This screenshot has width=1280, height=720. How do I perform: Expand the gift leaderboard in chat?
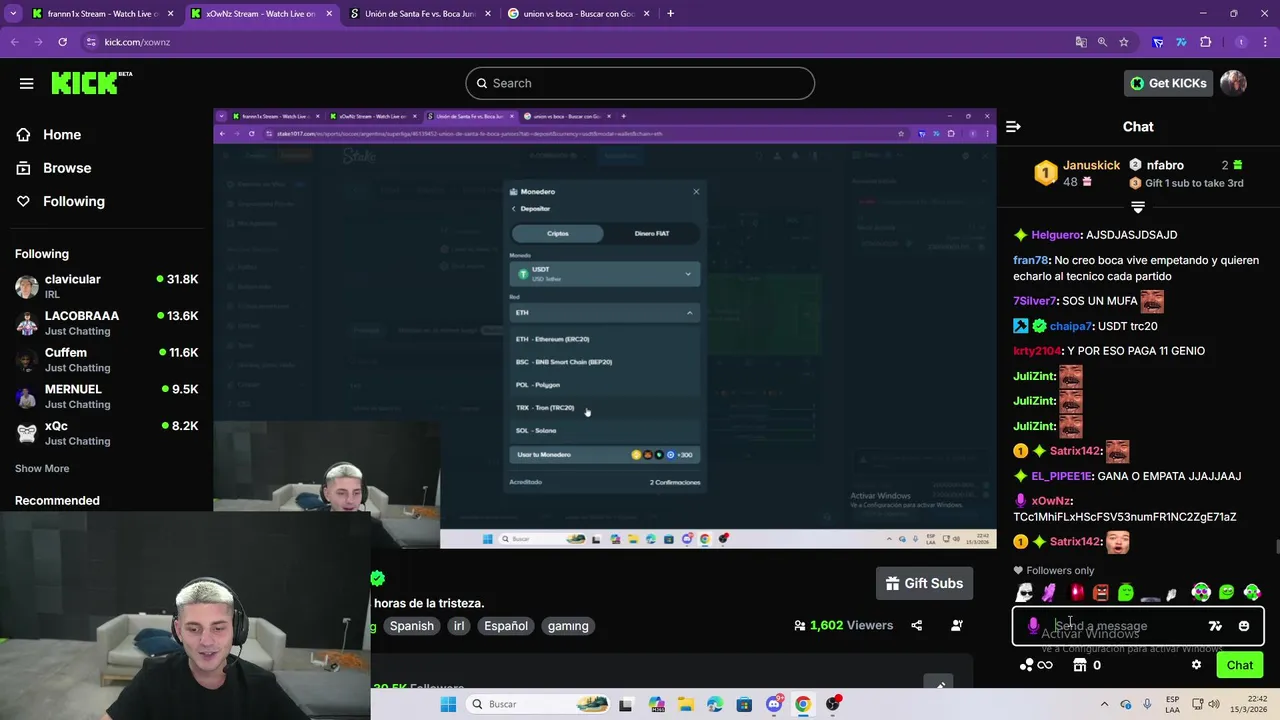click(x=1138, y=207)
